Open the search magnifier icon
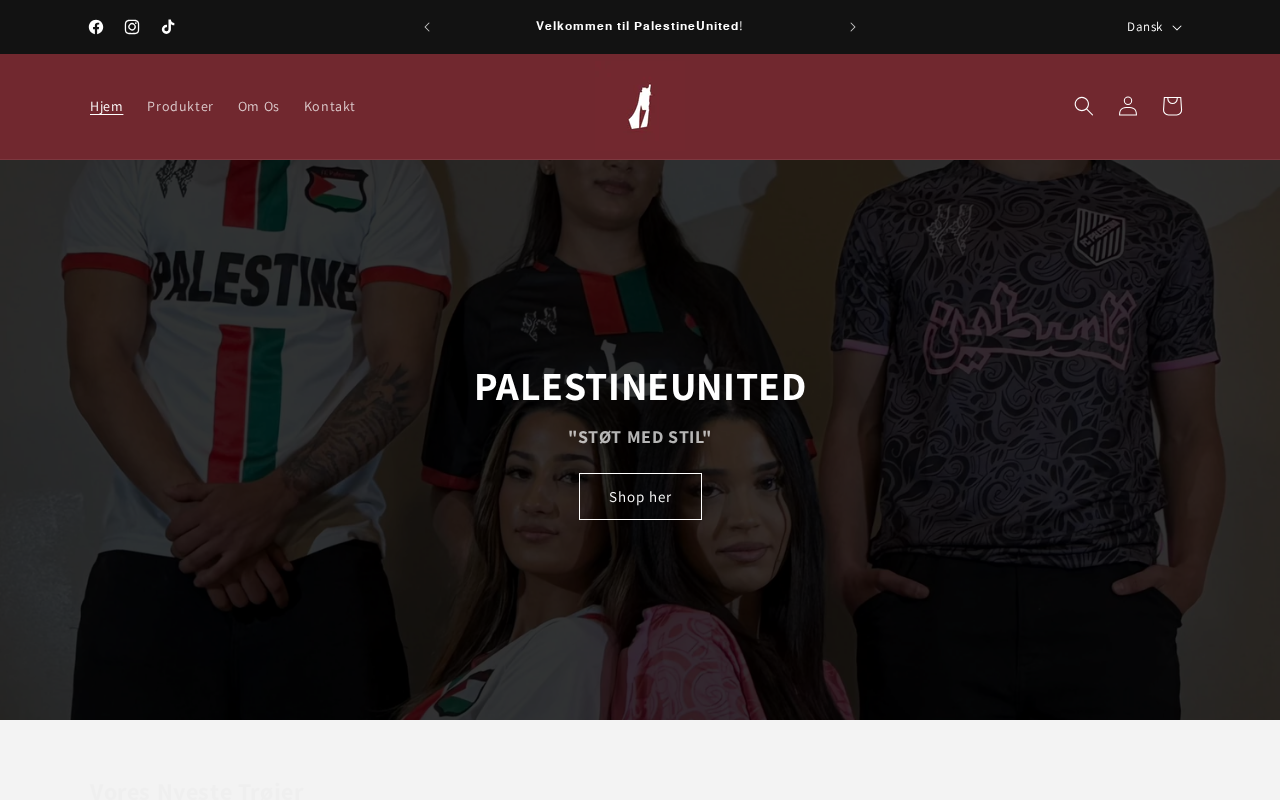Screen dimensions: 1280x800 coord(1084,106)
